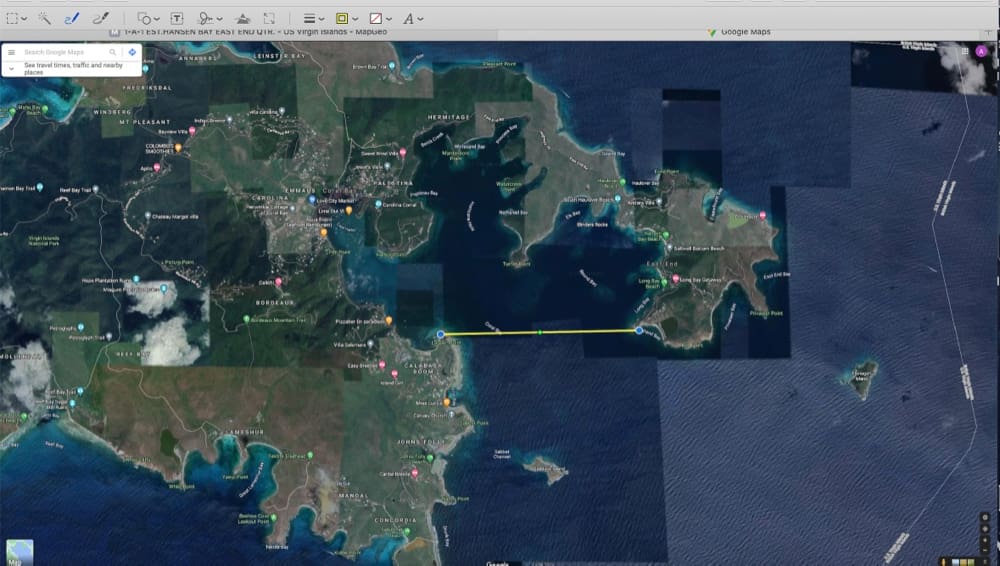Click the BORDEAUX area label
1000x566 pixels.
point(275,302)
